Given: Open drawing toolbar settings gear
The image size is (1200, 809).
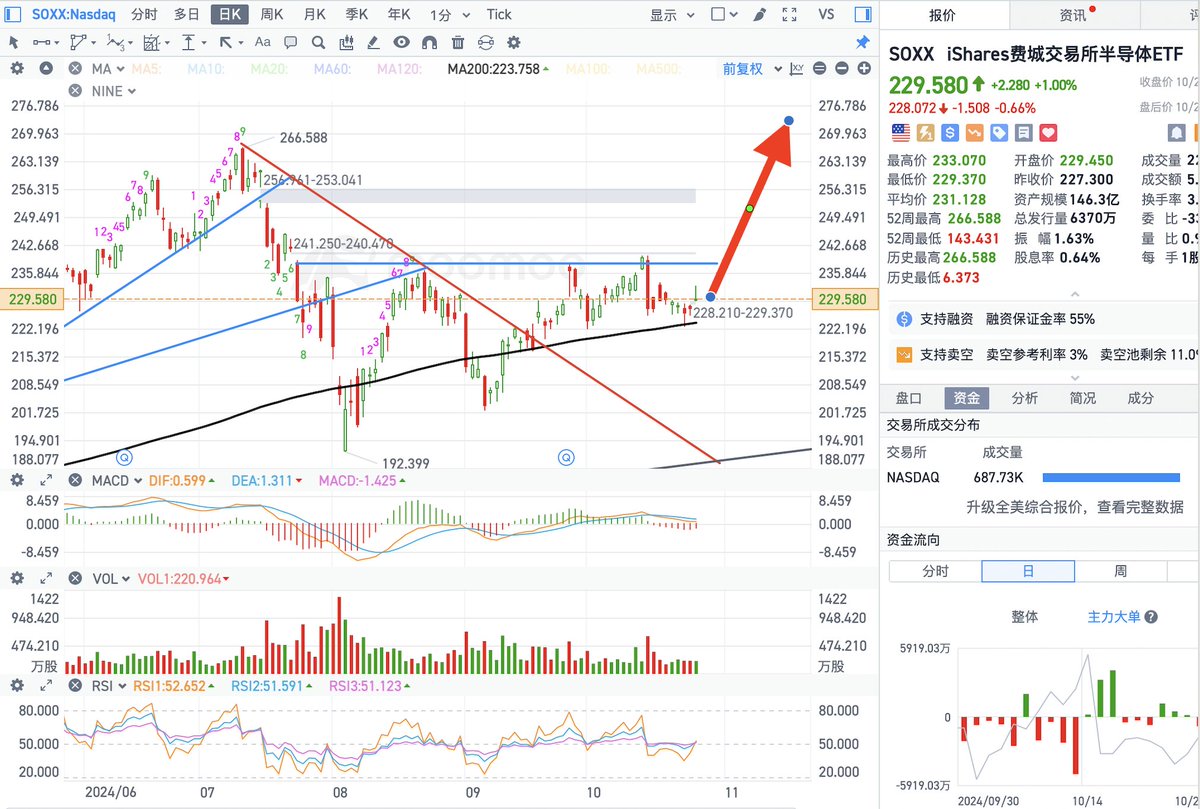Looking at the screenshot, I should [x=515, y=42].
